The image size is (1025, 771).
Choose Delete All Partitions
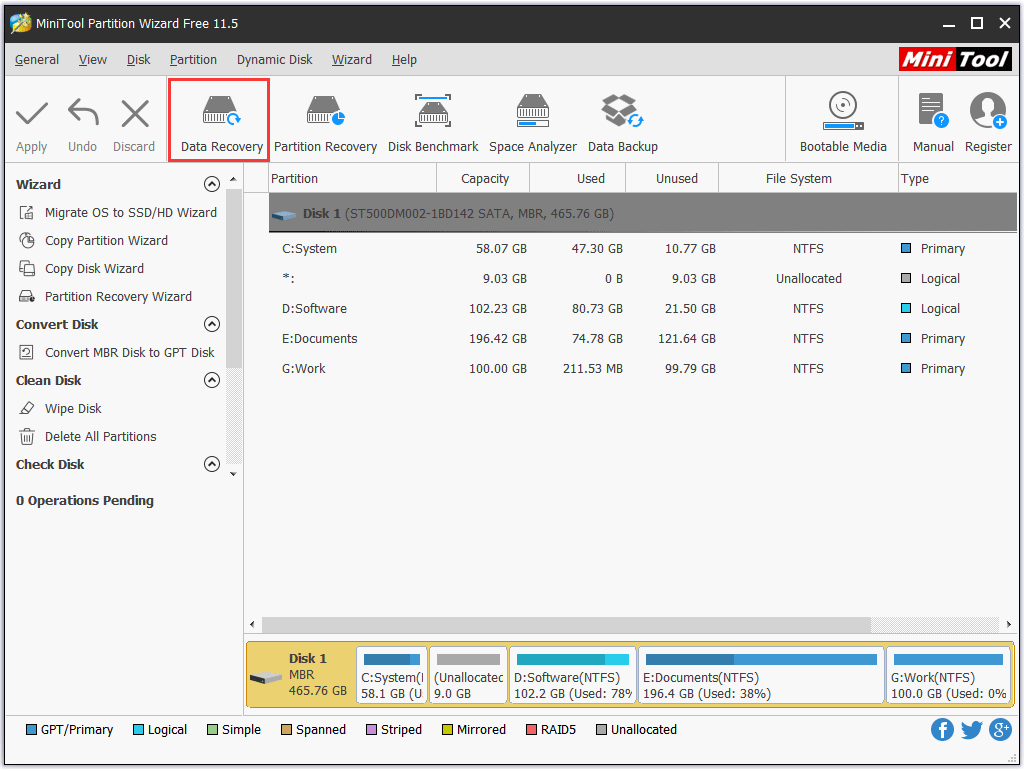(x=88, y=437)
